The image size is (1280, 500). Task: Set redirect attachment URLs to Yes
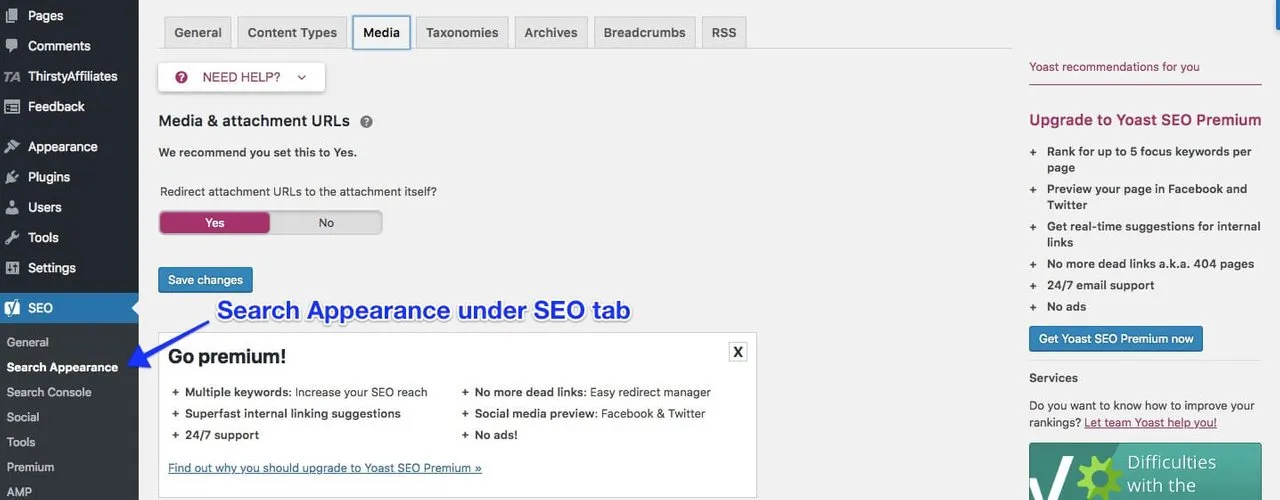pyautogui.click(x=215, y=223)
